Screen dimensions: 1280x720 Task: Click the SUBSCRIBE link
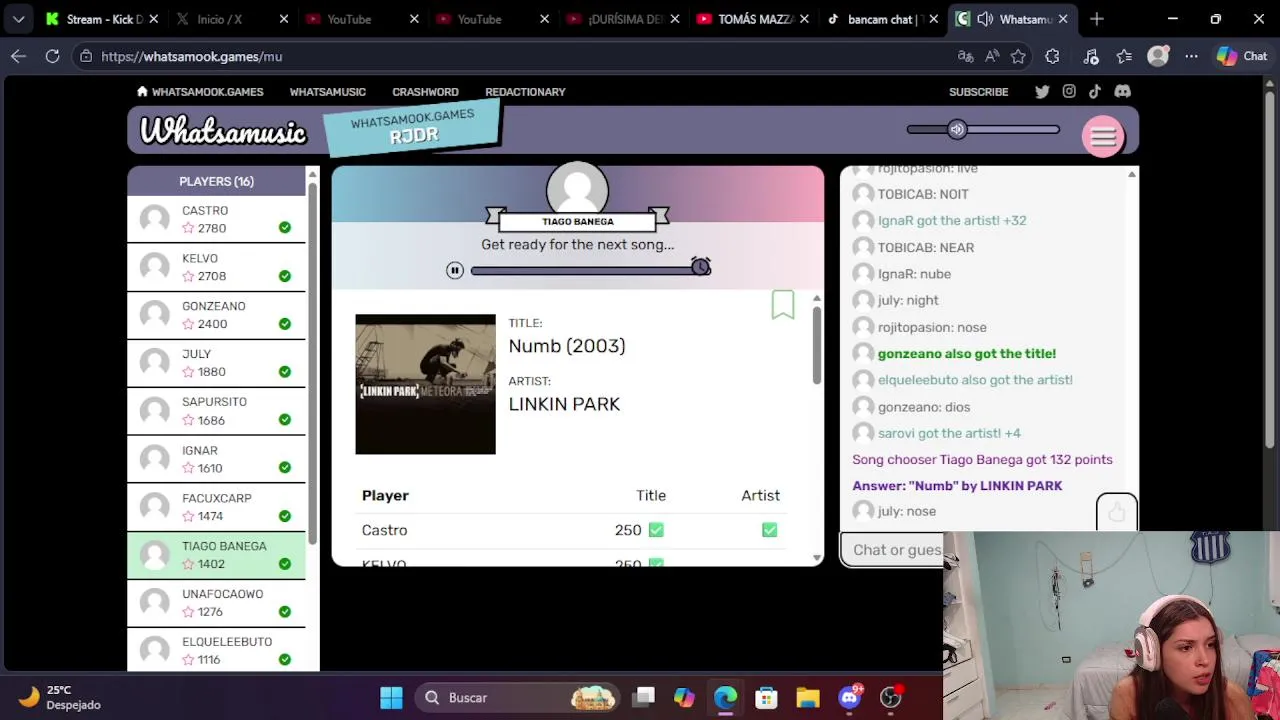click(978, 92)
